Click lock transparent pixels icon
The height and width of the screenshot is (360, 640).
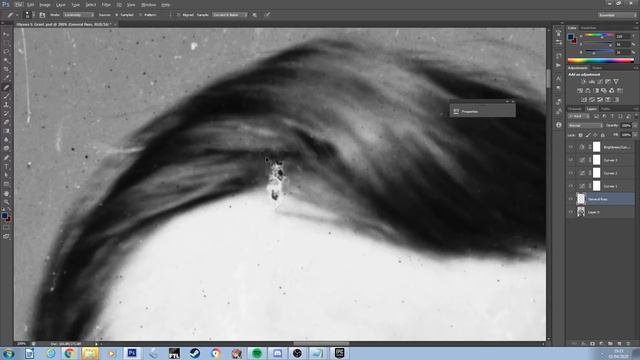[x=580, y=135]
